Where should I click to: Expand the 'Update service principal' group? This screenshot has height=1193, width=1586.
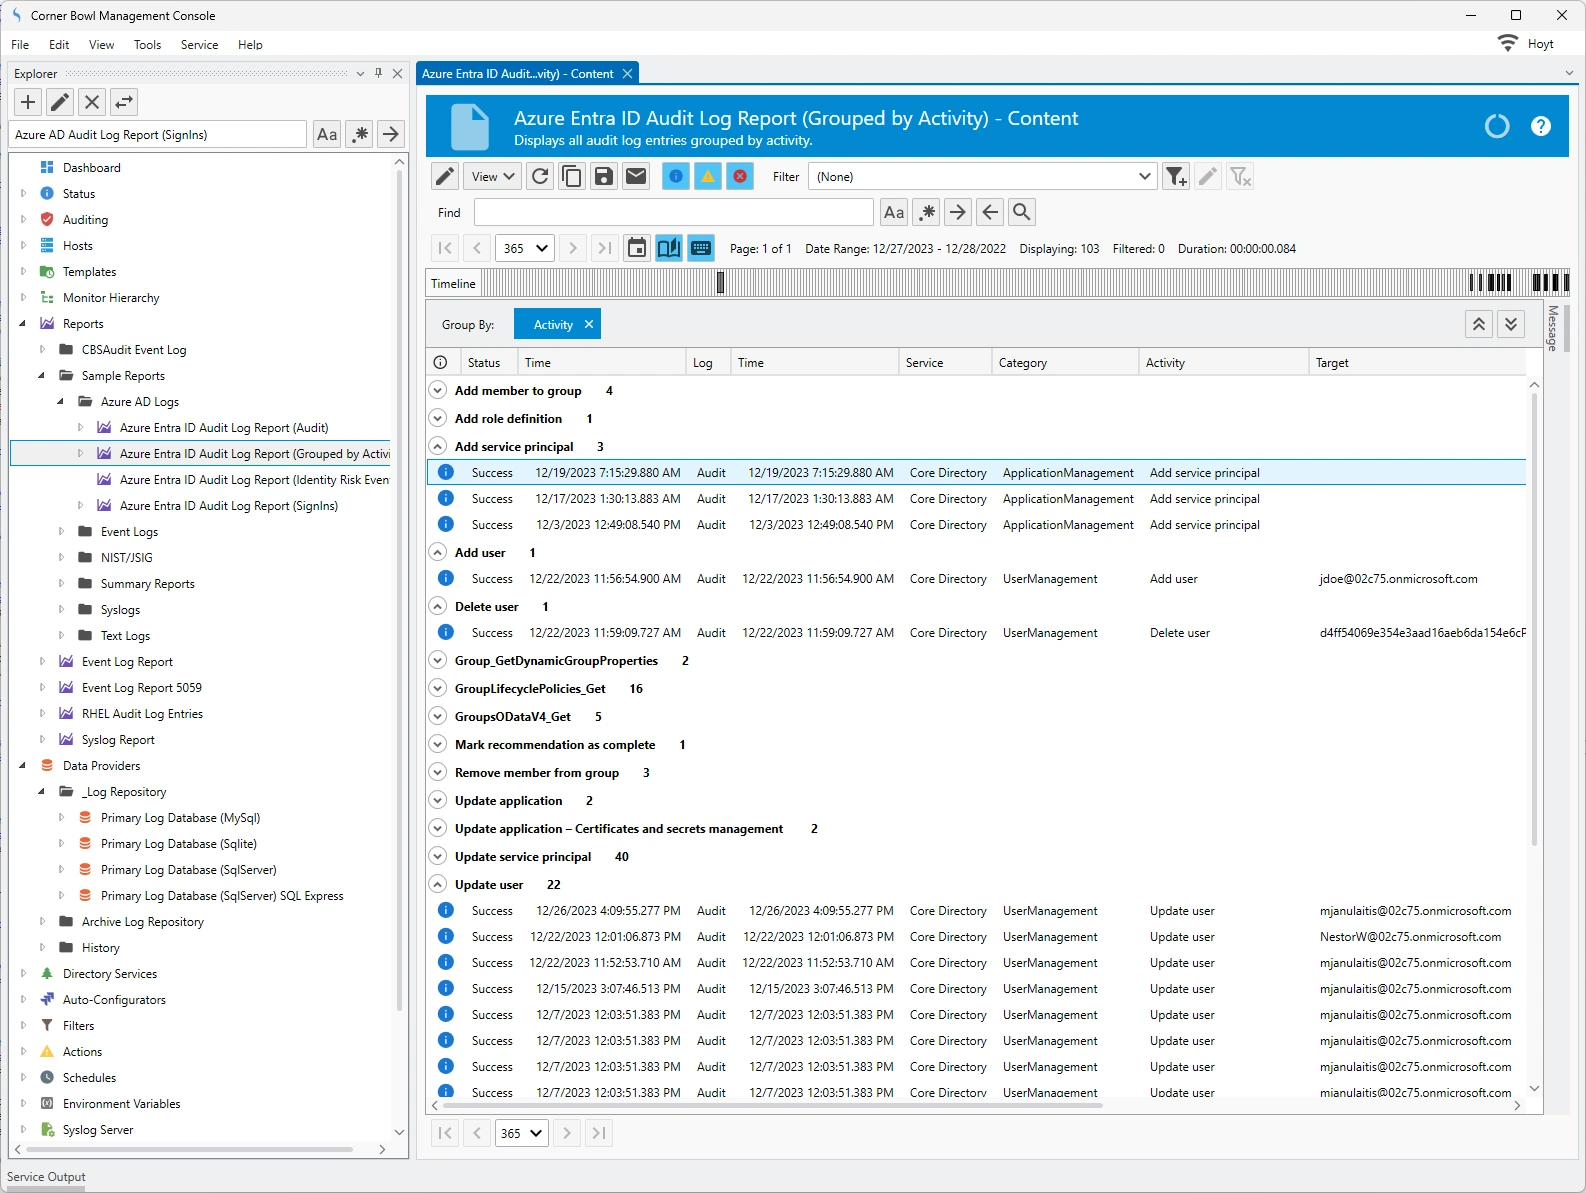(438, 857)
